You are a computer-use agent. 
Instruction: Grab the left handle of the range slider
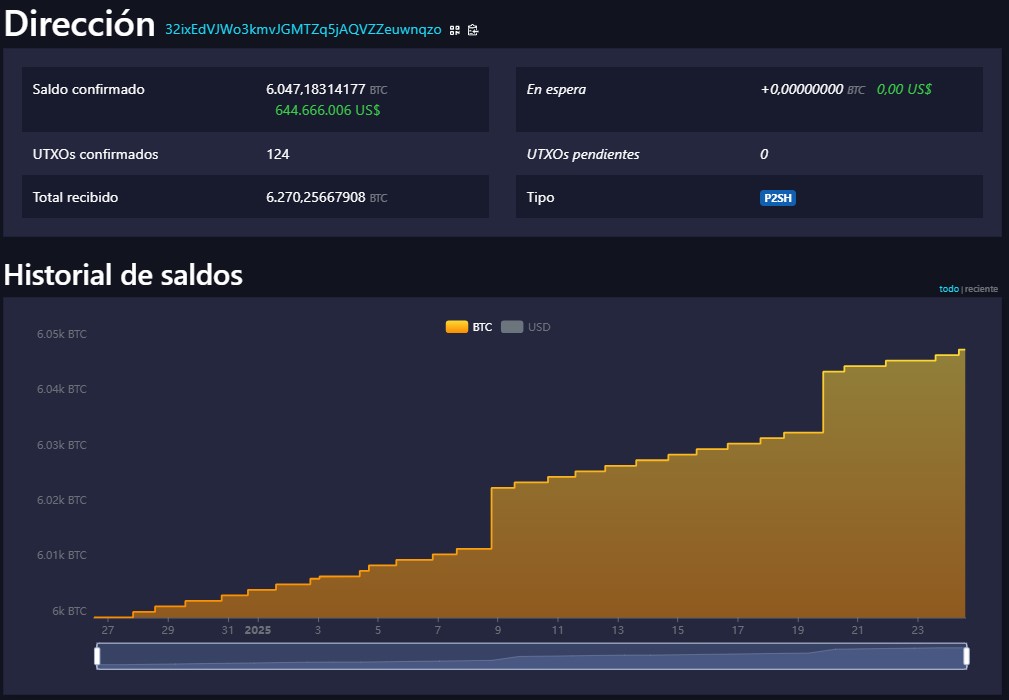point(98,656)
